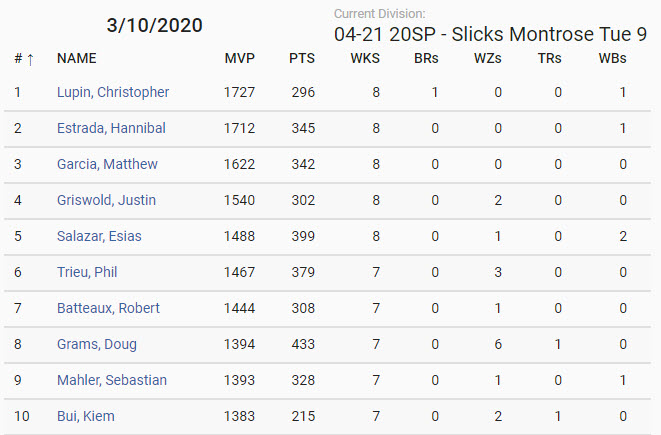Sort by PTS column header

tap(302, 58)
